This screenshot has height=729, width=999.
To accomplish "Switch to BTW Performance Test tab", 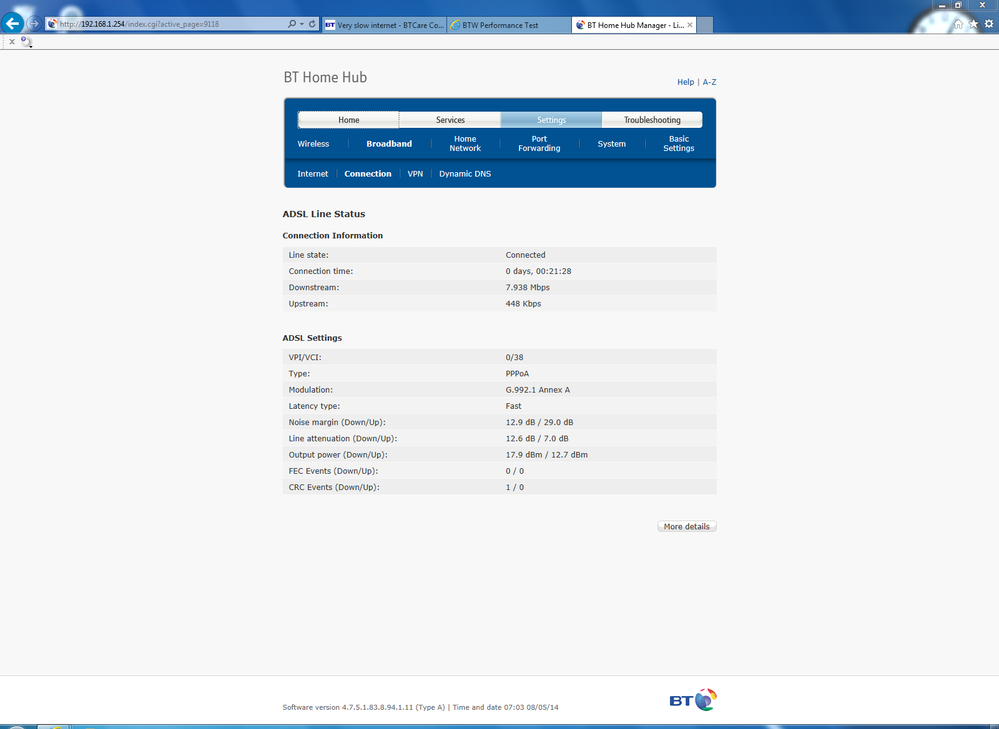I will [x=508, y=25].
